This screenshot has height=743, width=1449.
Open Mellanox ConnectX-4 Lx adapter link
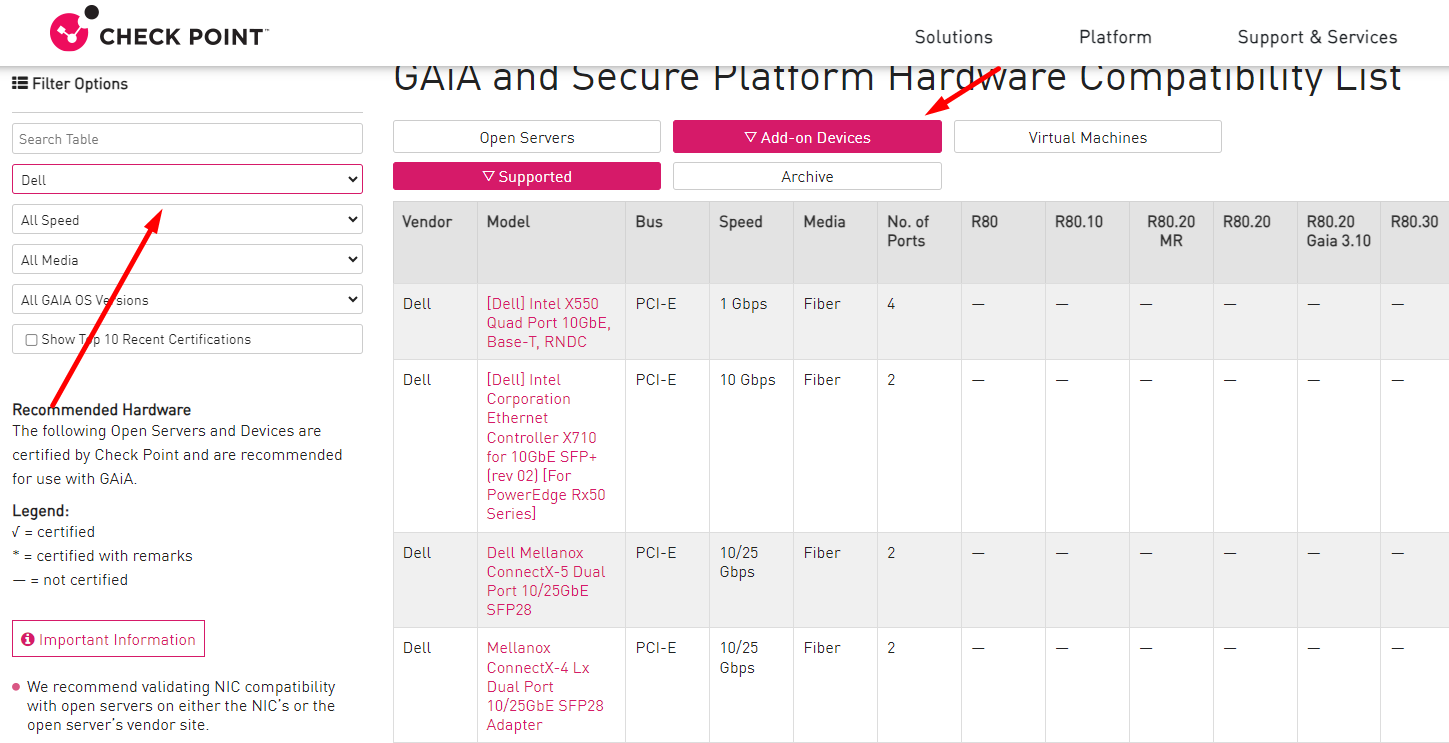coord(545,686)
